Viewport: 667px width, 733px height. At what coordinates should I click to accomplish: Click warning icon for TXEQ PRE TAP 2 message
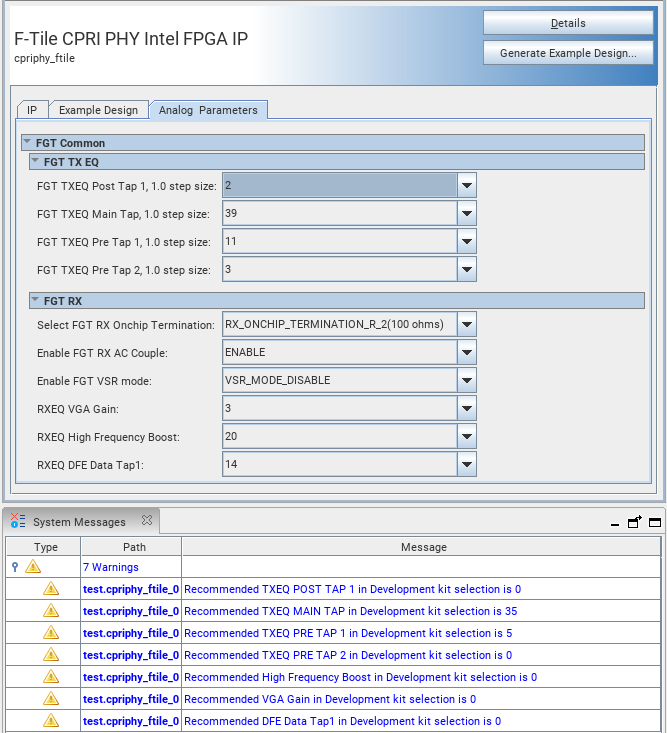[x=51, y=654]
